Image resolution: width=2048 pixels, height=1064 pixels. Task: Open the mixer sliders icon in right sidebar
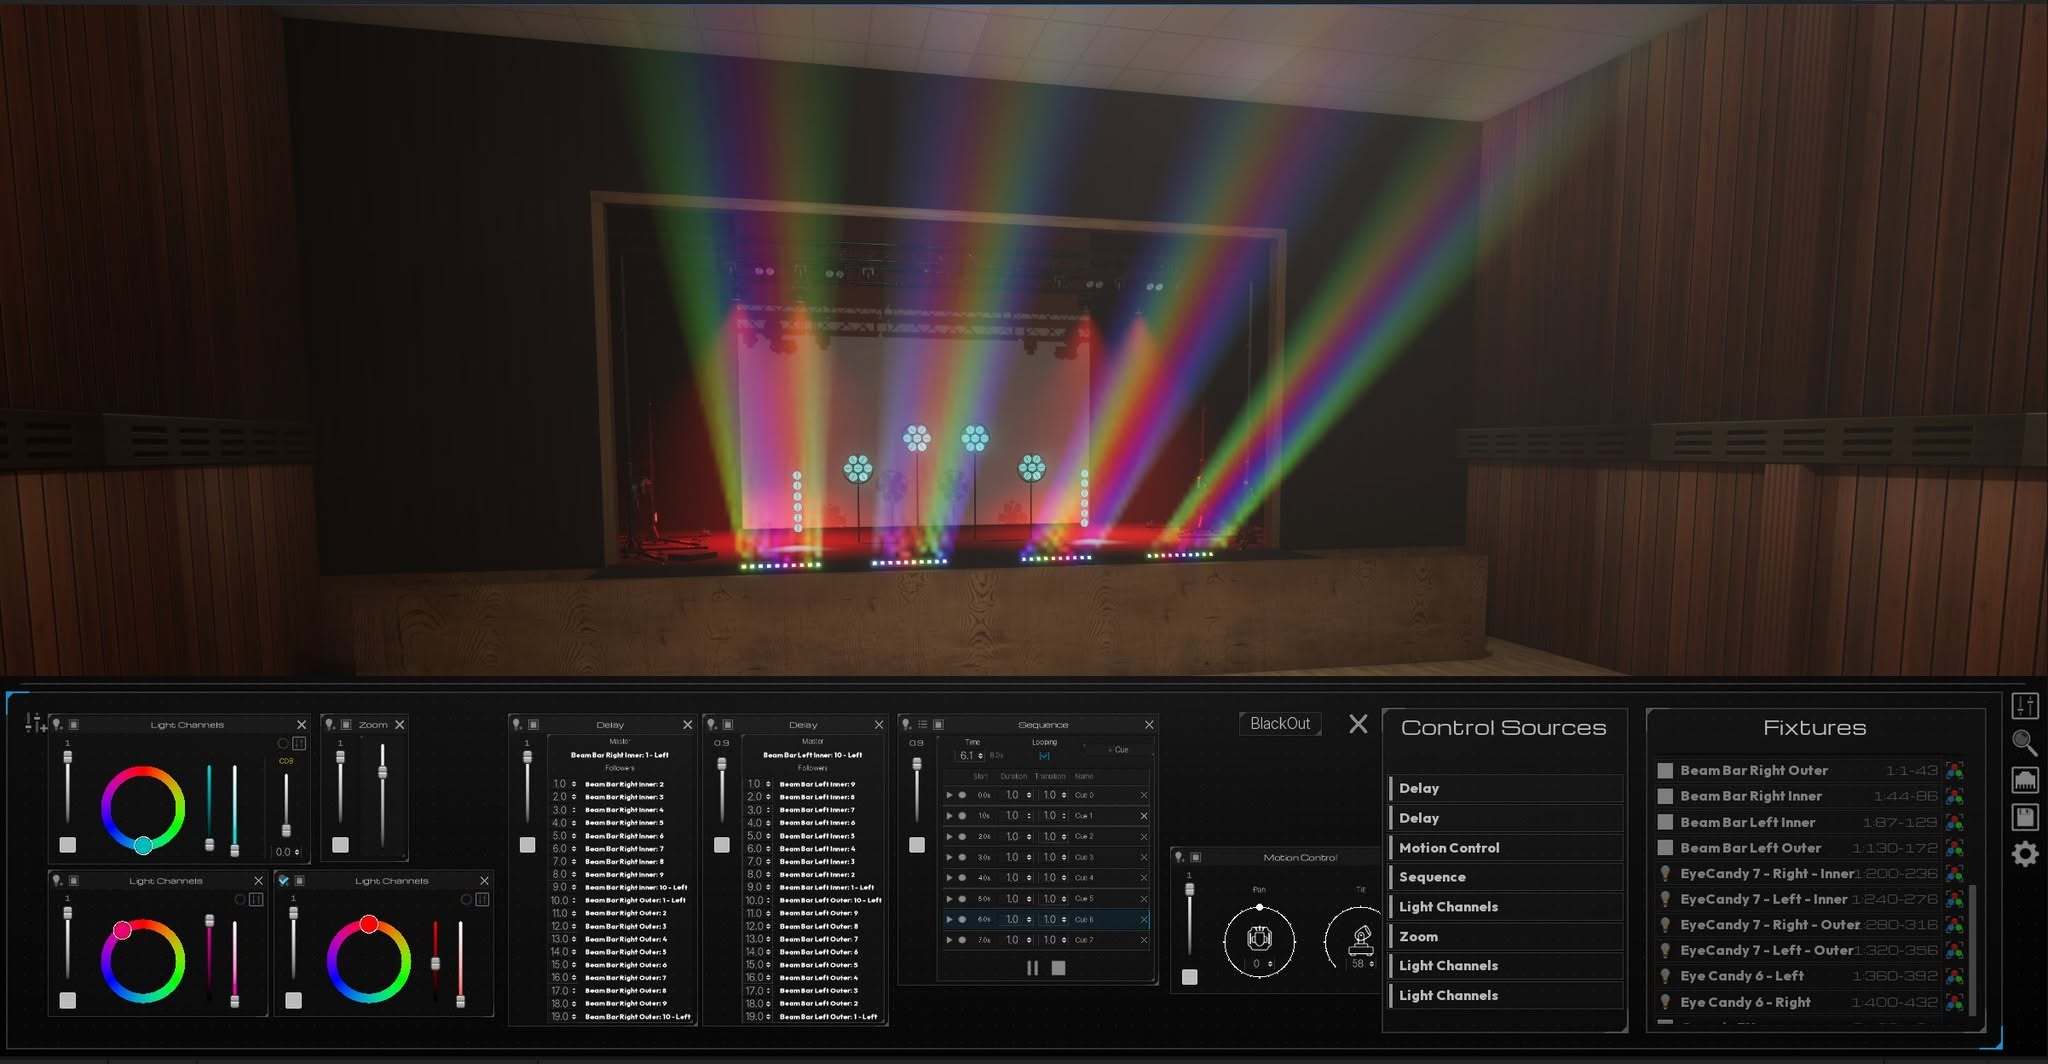(2025, 707)
